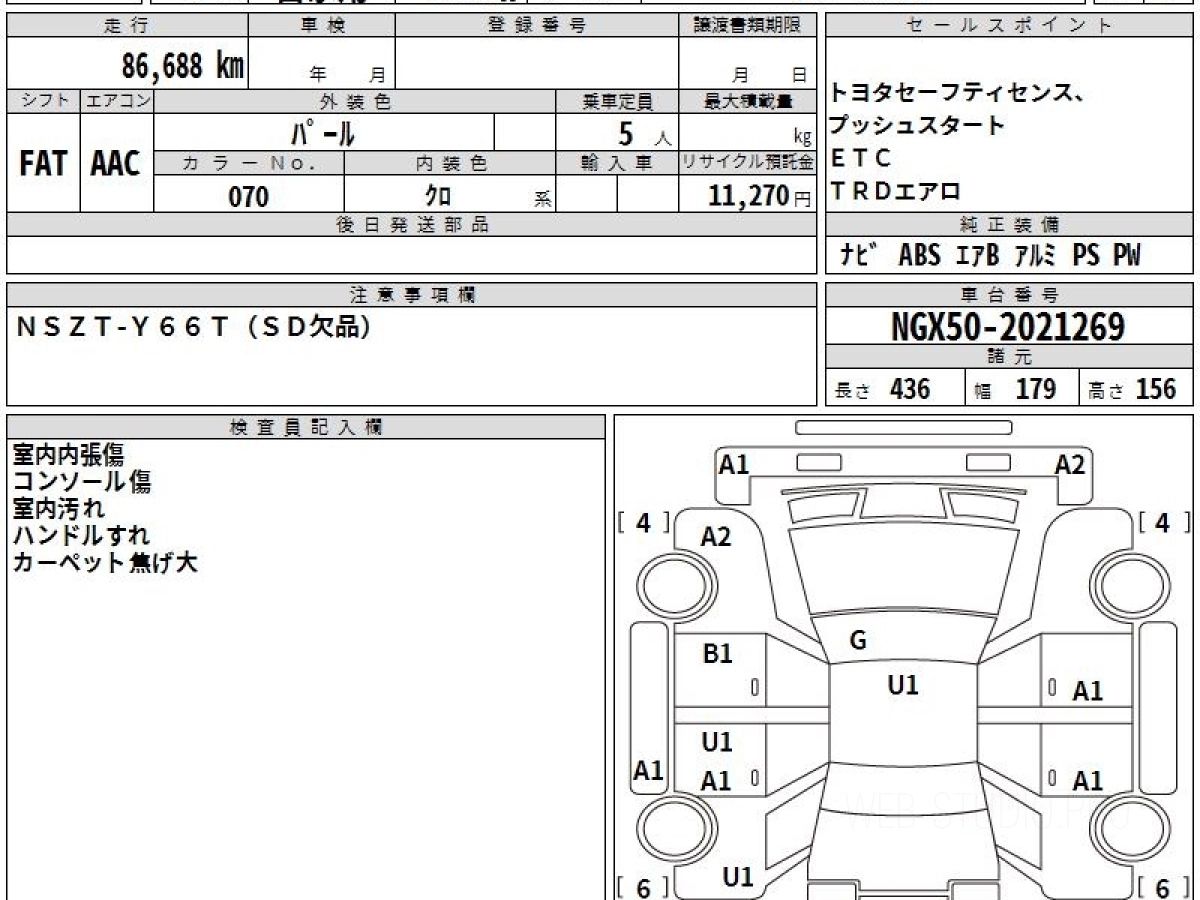The width and height of the screenshot is (1200, 900).
Task: Select the length value 436
Action: coord(910,389)
